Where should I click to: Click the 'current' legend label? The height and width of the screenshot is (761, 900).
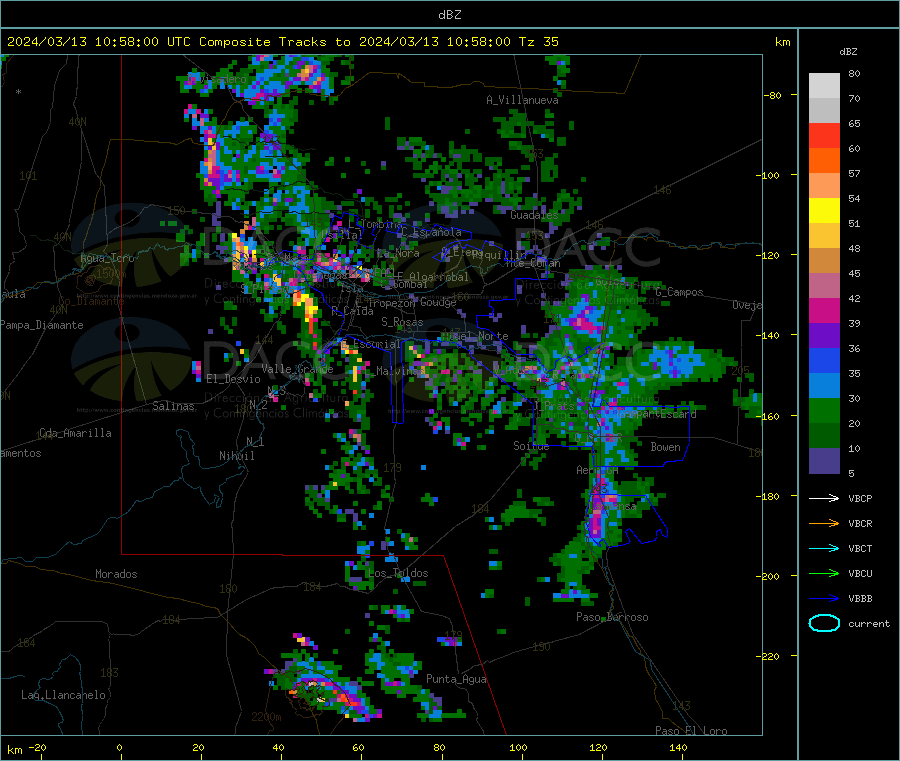[868, 623]
